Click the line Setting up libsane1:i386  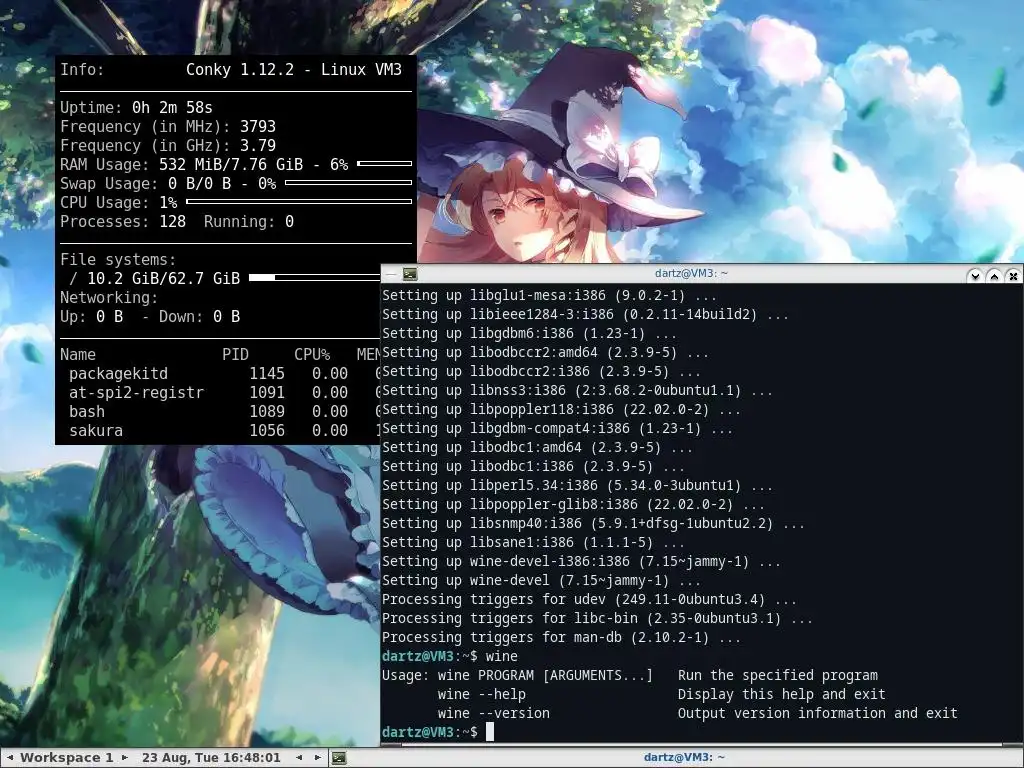pos(533,541)
